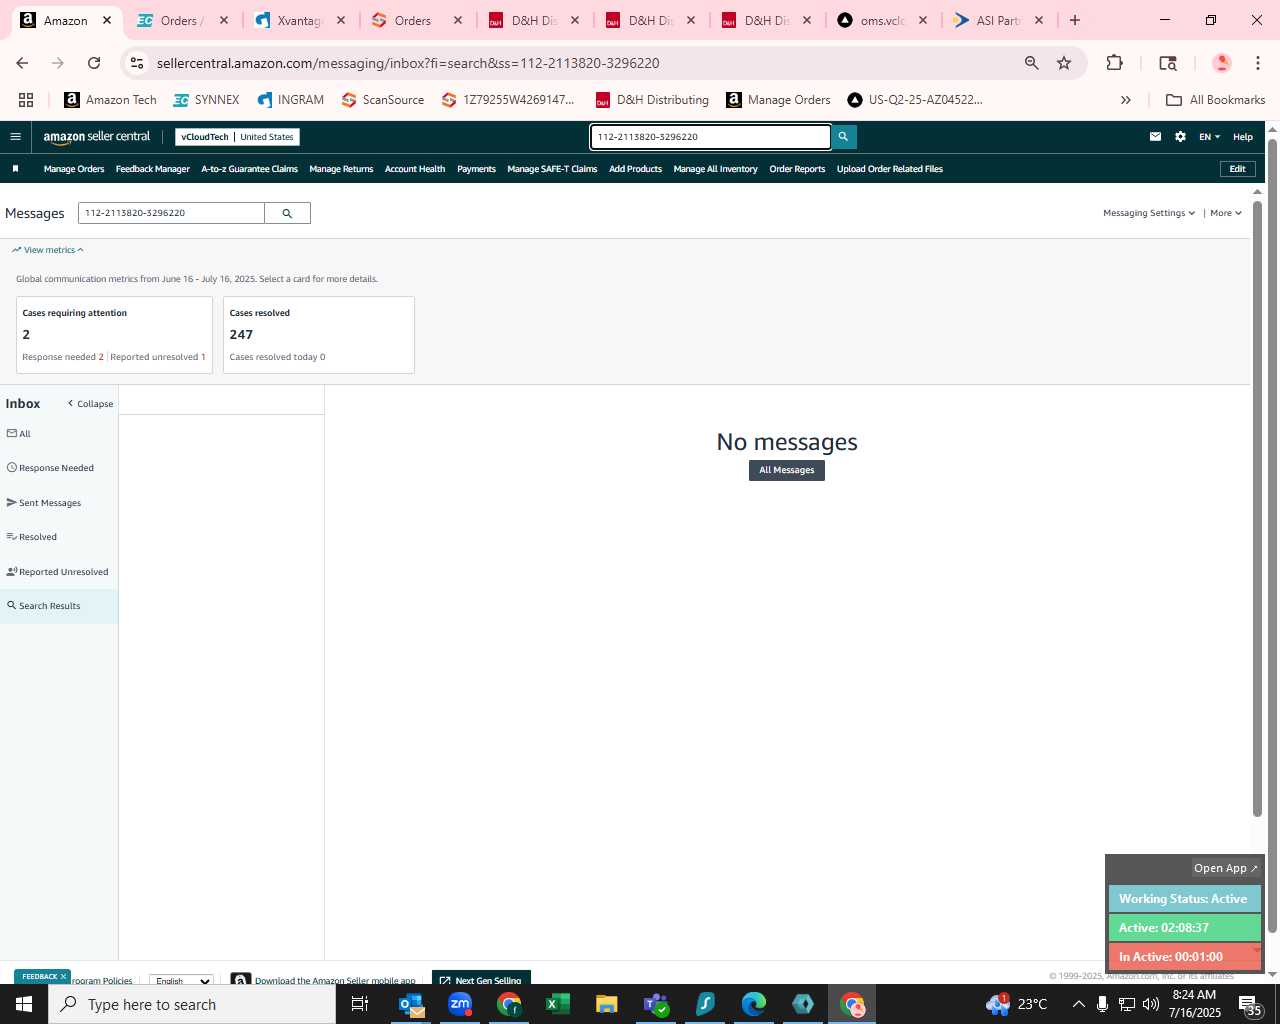Open the browser extensions puzzle icon
The height and width of the screenshot is (1024, 1280).
(1114, 63)
